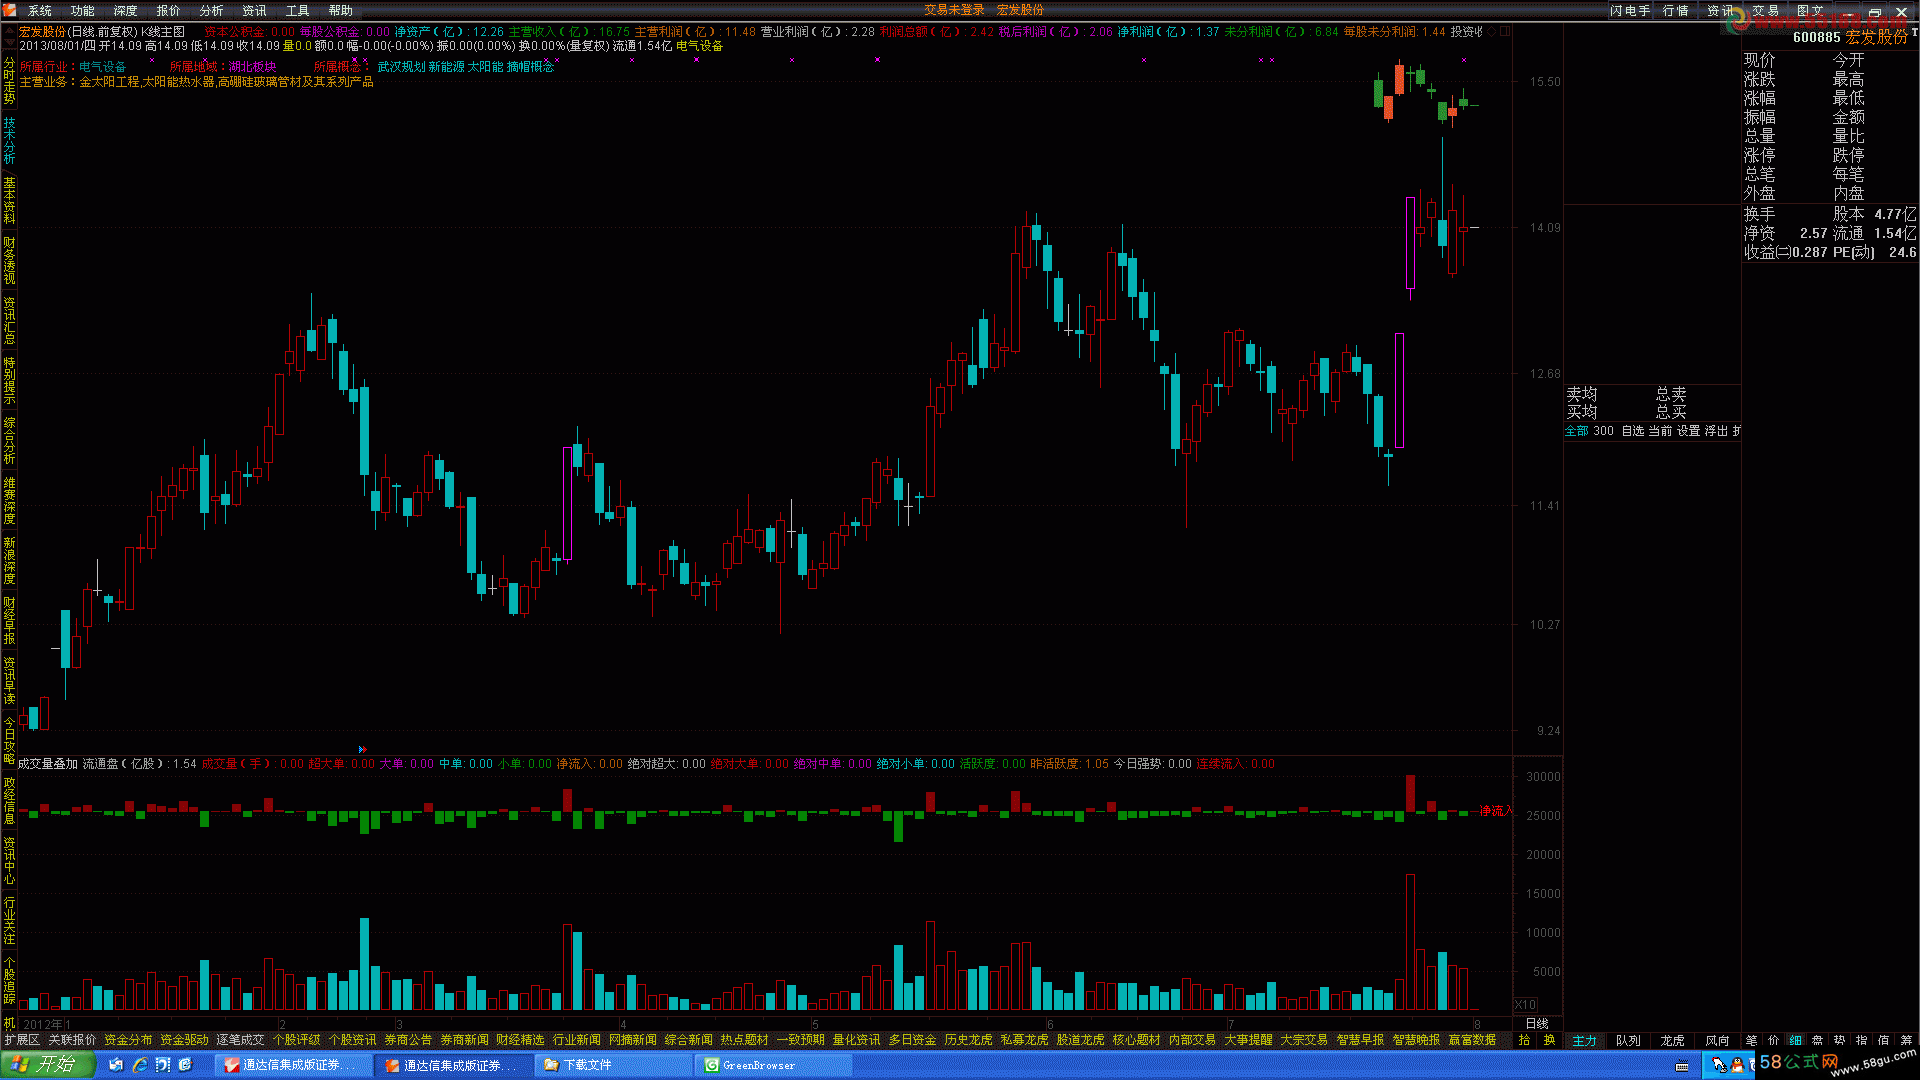Viewport: 1920px width, 1080px height.
Task: Select 财务透视 in left sidebar
Action: (x=9, y=260)
